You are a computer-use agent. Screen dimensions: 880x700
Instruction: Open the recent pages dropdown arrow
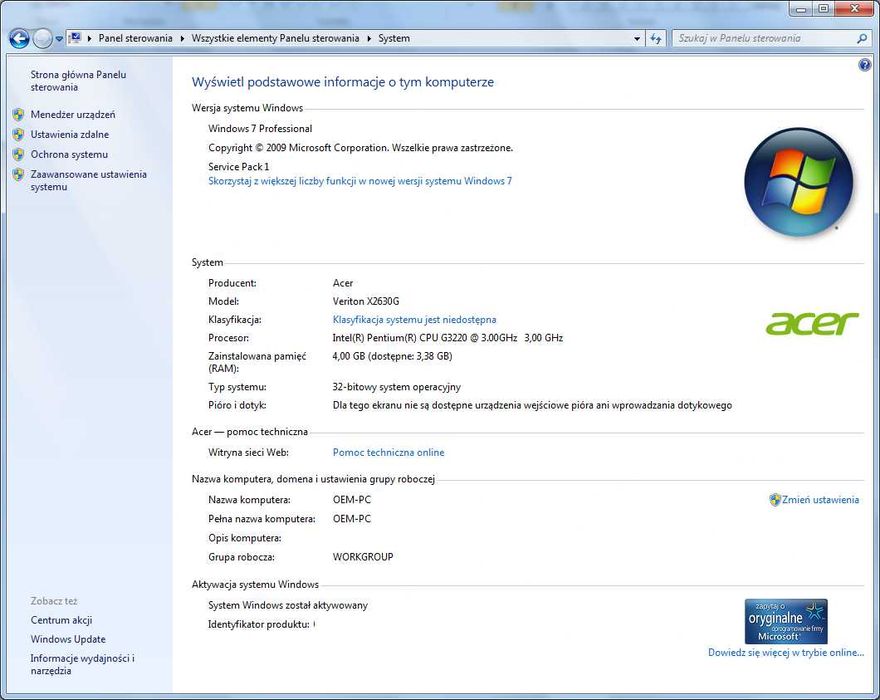tap(59, 39)
